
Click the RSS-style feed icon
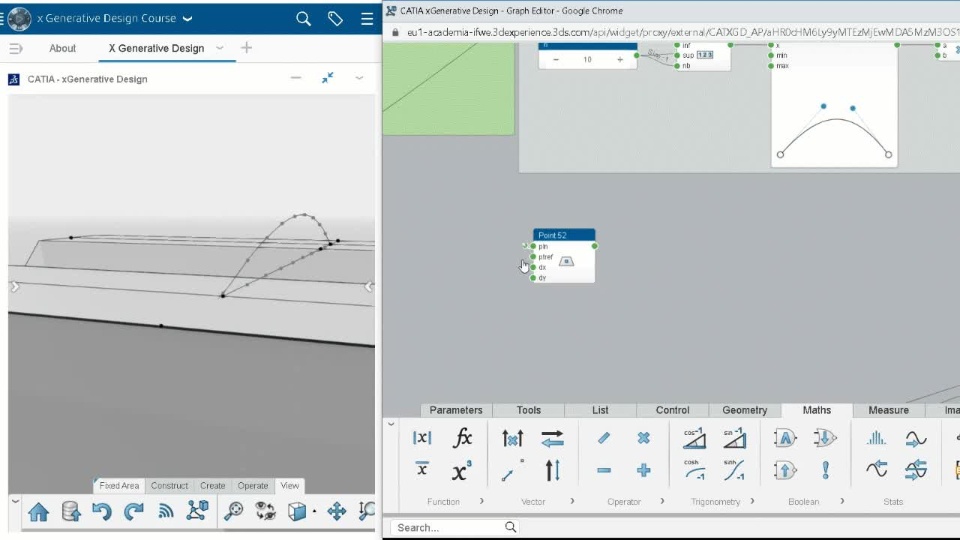166,511
